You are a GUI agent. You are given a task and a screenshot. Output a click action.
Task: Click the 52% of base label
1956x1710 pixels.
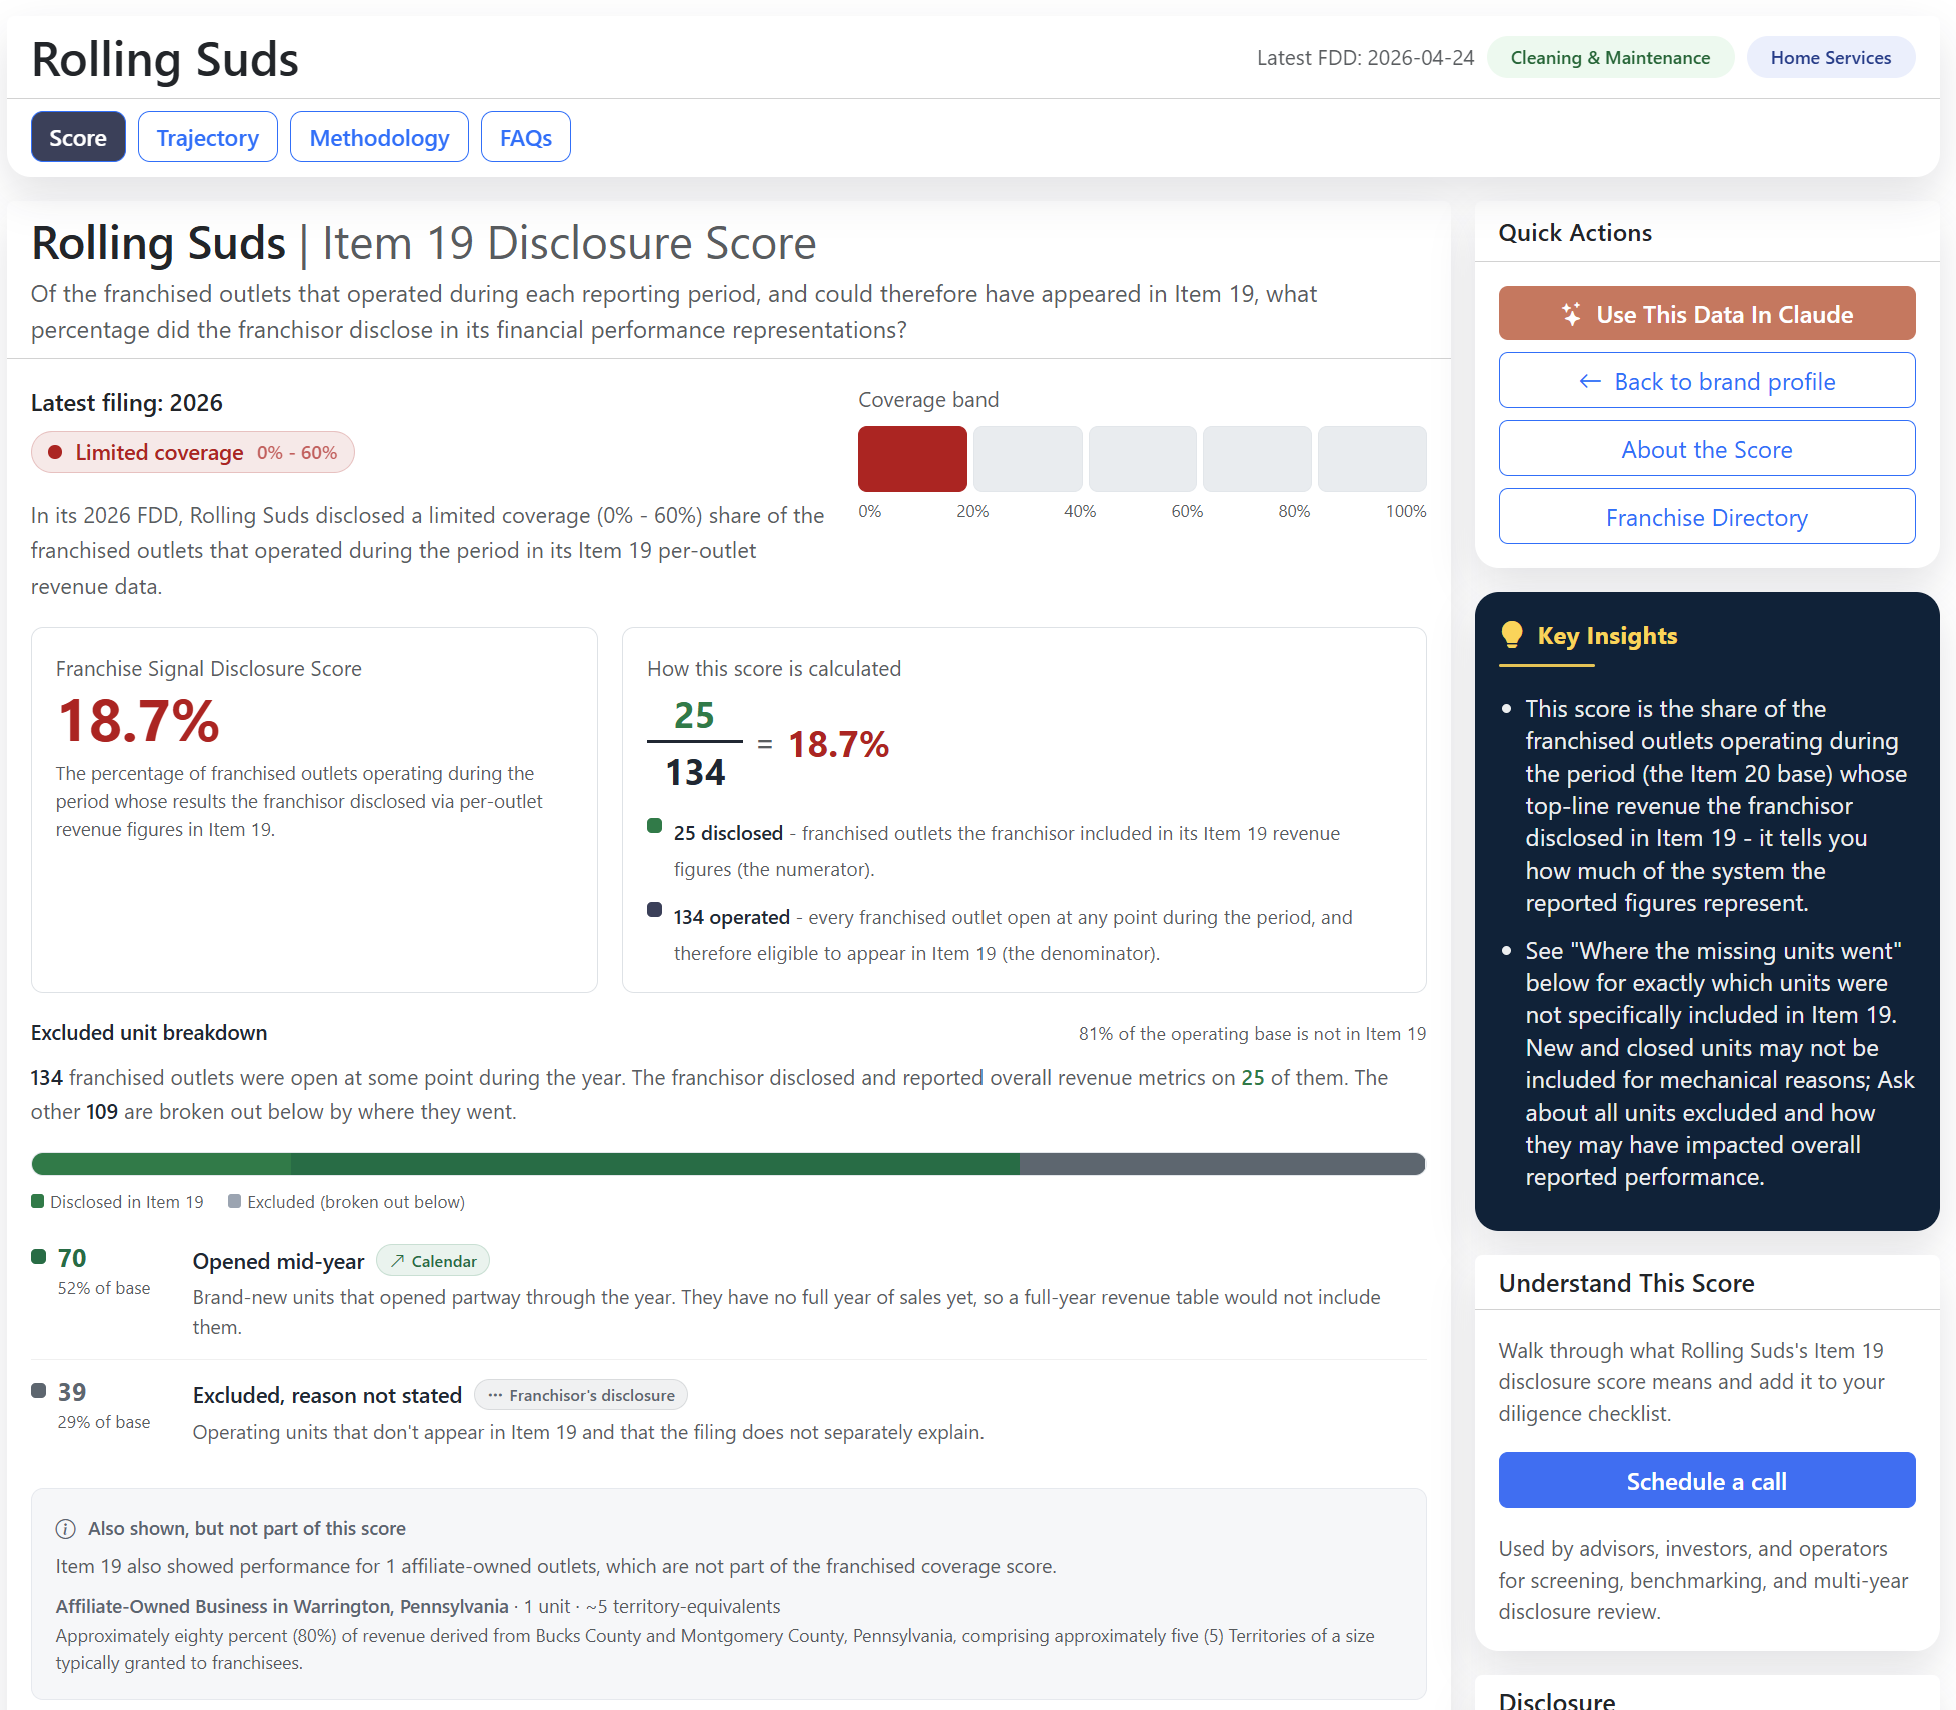[x=104, y=1287]
